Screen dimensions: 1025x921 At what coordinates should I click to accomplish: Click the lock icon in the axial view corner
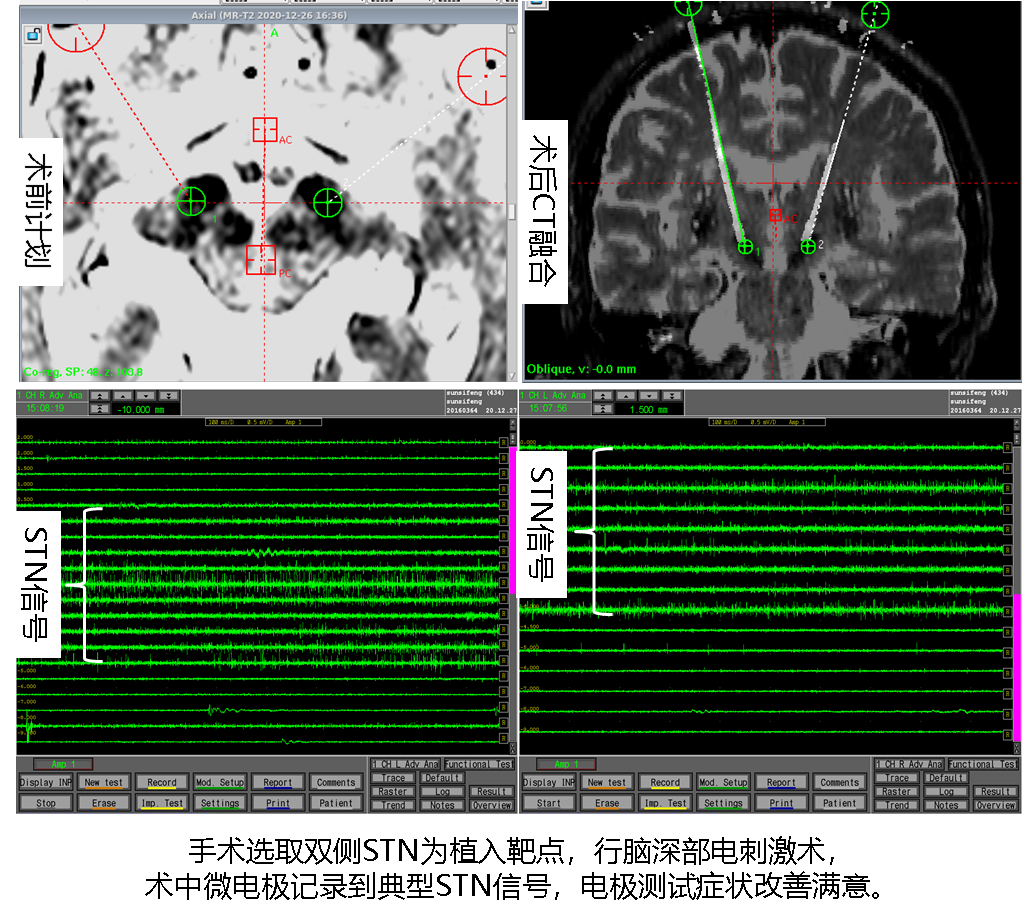[x=33, y=37]
